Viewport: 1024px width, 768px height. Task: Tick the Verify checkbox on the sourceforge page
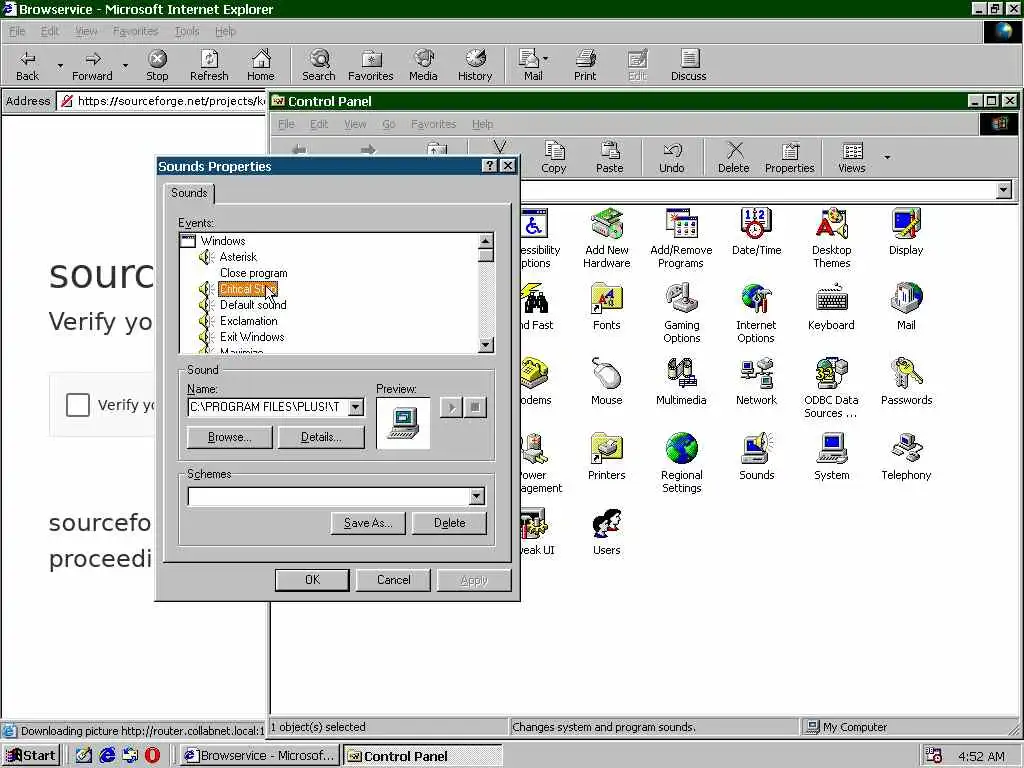pyautogui.click(x=78, y=405)
